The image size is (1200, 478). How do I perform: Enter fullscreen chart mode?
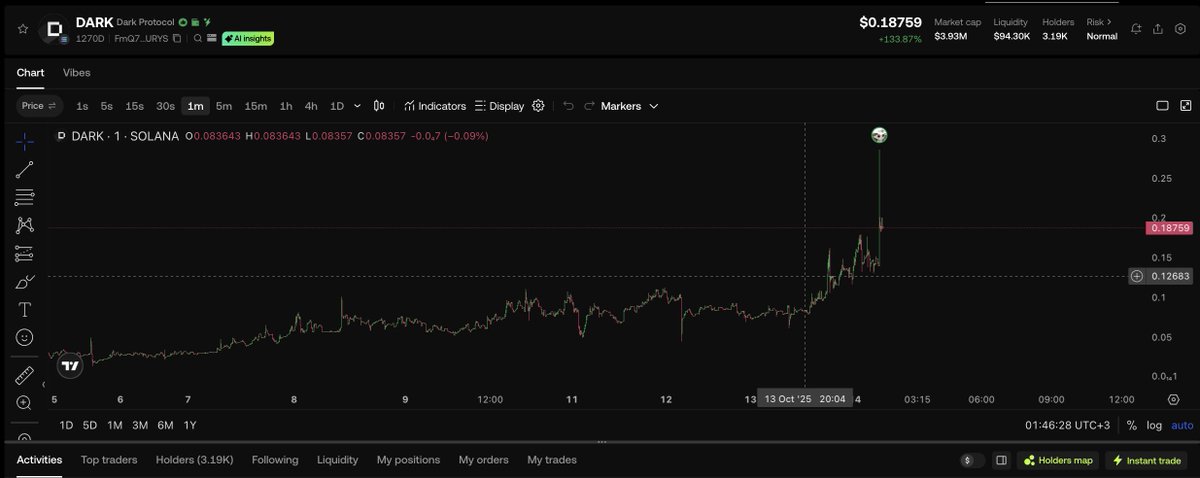(x=1186, y=106)
